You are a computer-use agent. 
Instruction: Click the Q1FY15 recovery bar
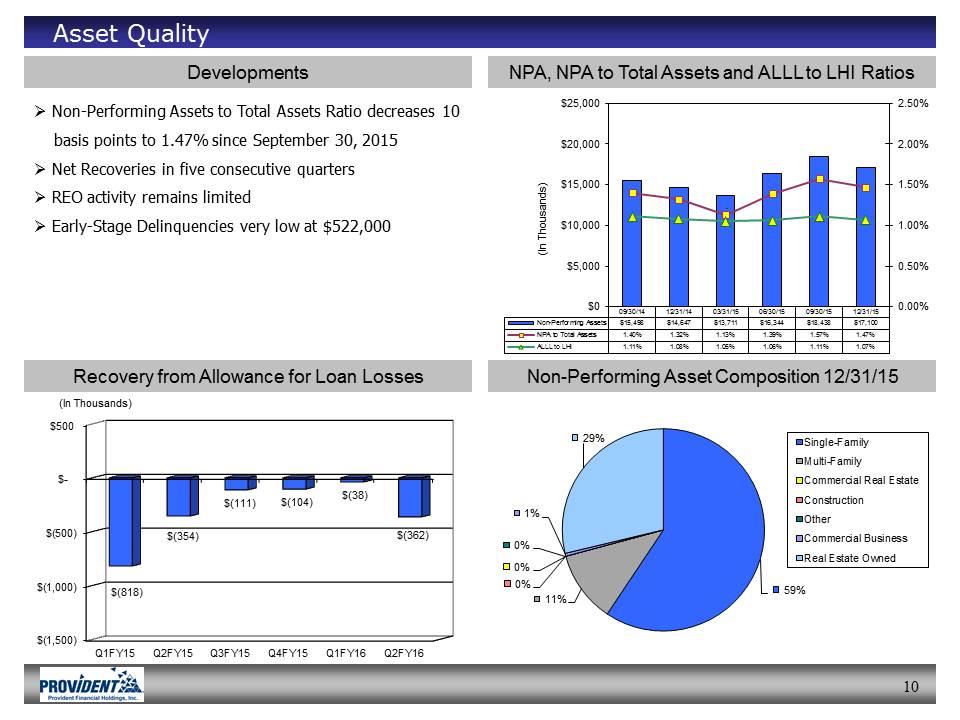click(125, 522)
